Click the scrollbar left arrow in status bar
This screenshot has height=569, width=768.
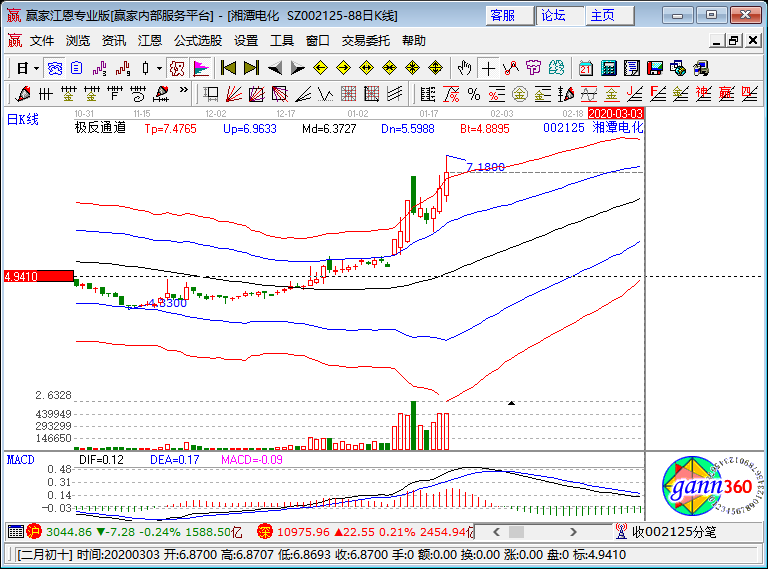tap(496, 532)
